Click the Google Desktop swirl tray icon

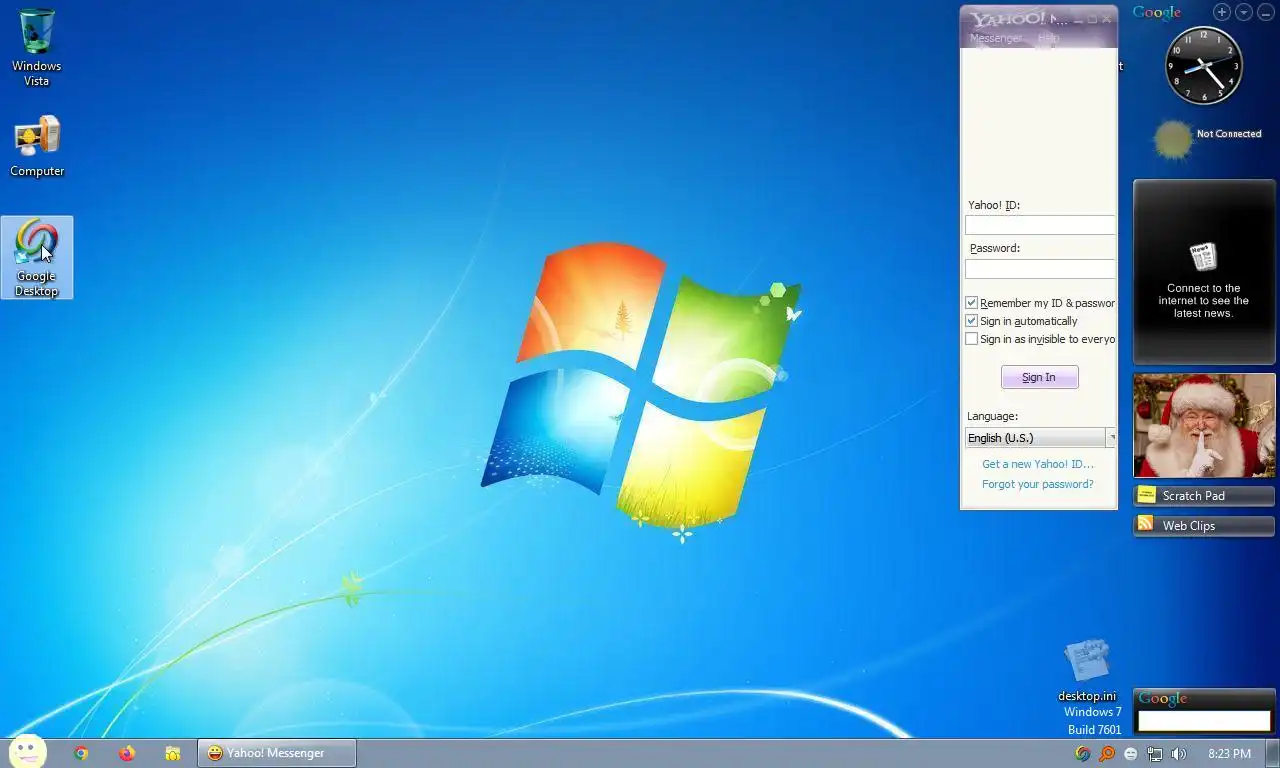[1082, 754]
